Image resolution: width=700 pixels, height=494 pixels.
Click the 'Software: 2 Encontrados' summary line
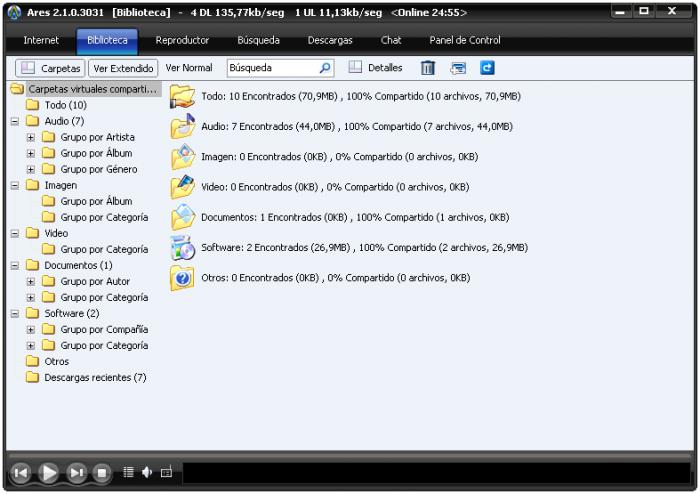click(x=364, y=248)
